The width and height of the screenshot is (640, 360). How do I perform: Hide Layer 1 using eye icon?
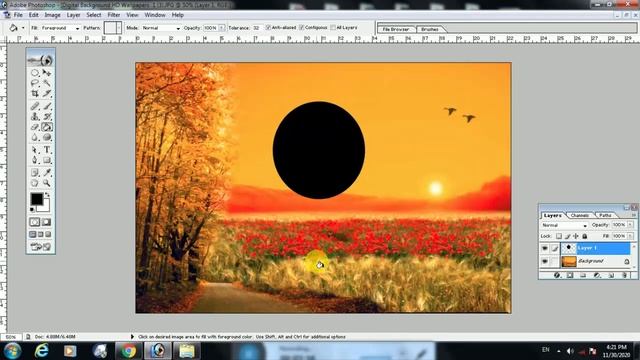(x=545, y=248)
